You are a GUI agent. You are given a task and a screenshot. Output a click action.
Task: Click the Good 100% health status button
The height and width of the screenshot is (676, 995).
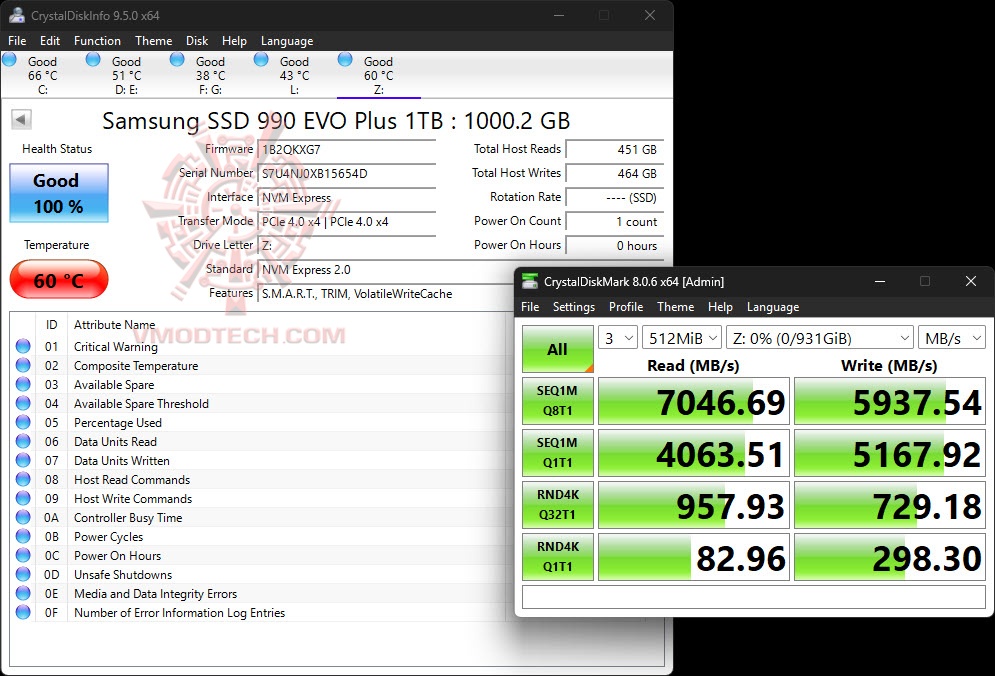pos(58,193)
